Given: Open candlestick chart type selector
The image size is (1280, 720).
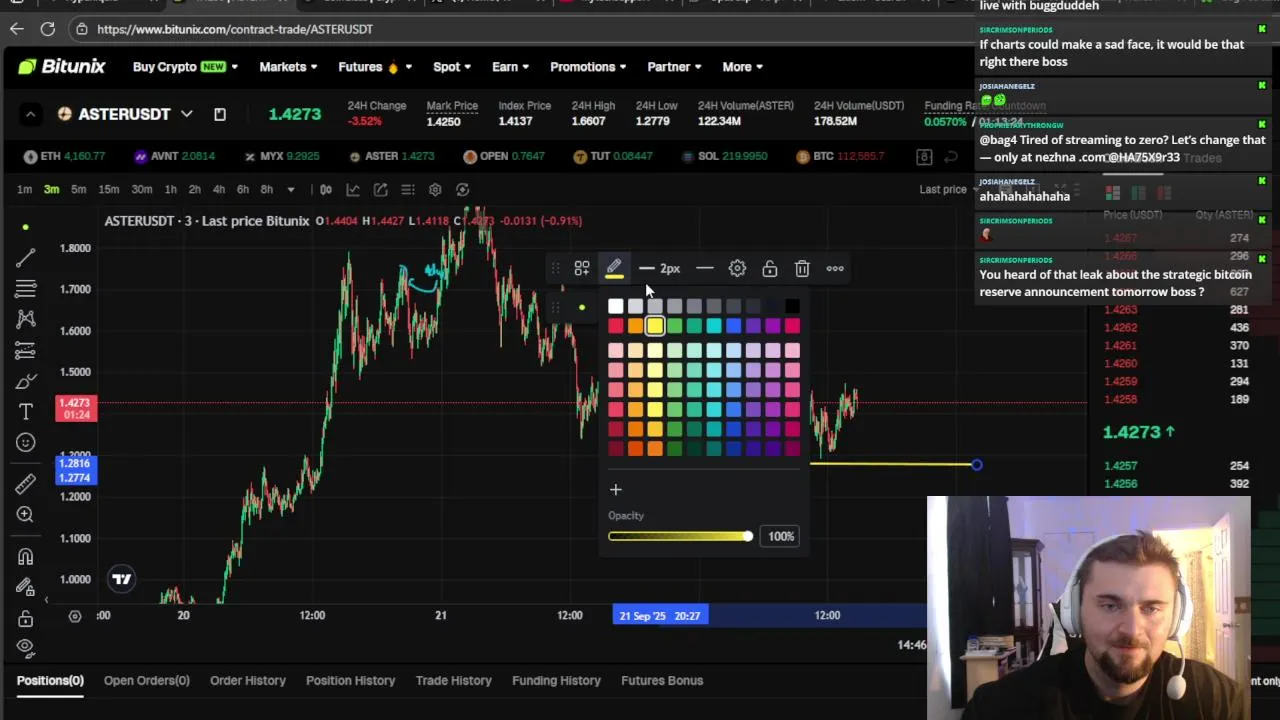Looking at the screenshot, I should (x=326, y=189).
